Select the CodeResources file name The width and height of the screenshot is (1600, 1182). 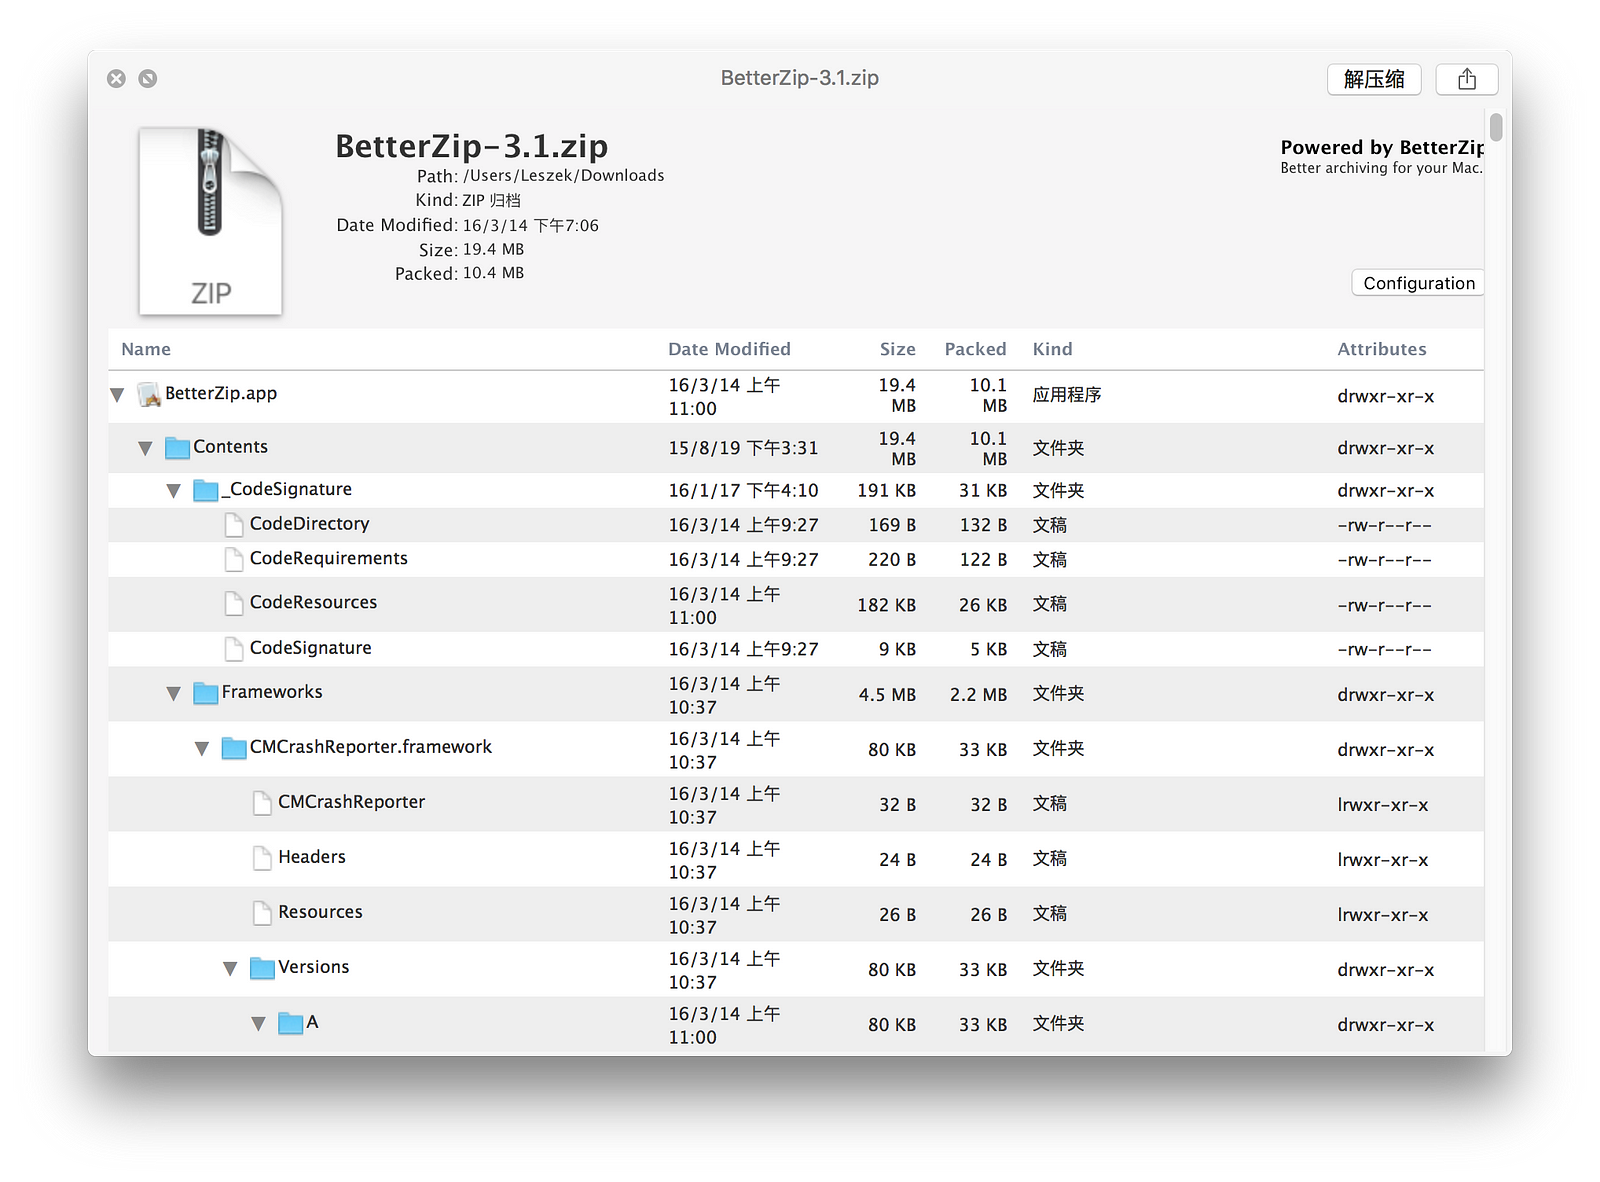313,602
